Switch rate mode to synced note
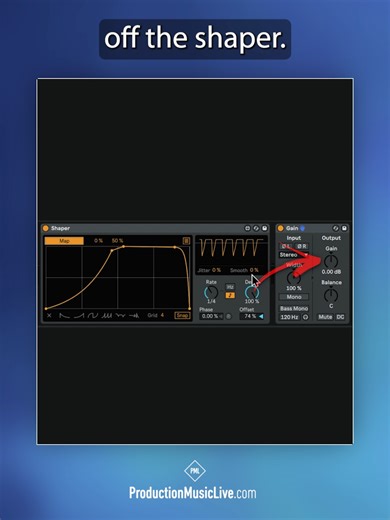 coord(230,295)
